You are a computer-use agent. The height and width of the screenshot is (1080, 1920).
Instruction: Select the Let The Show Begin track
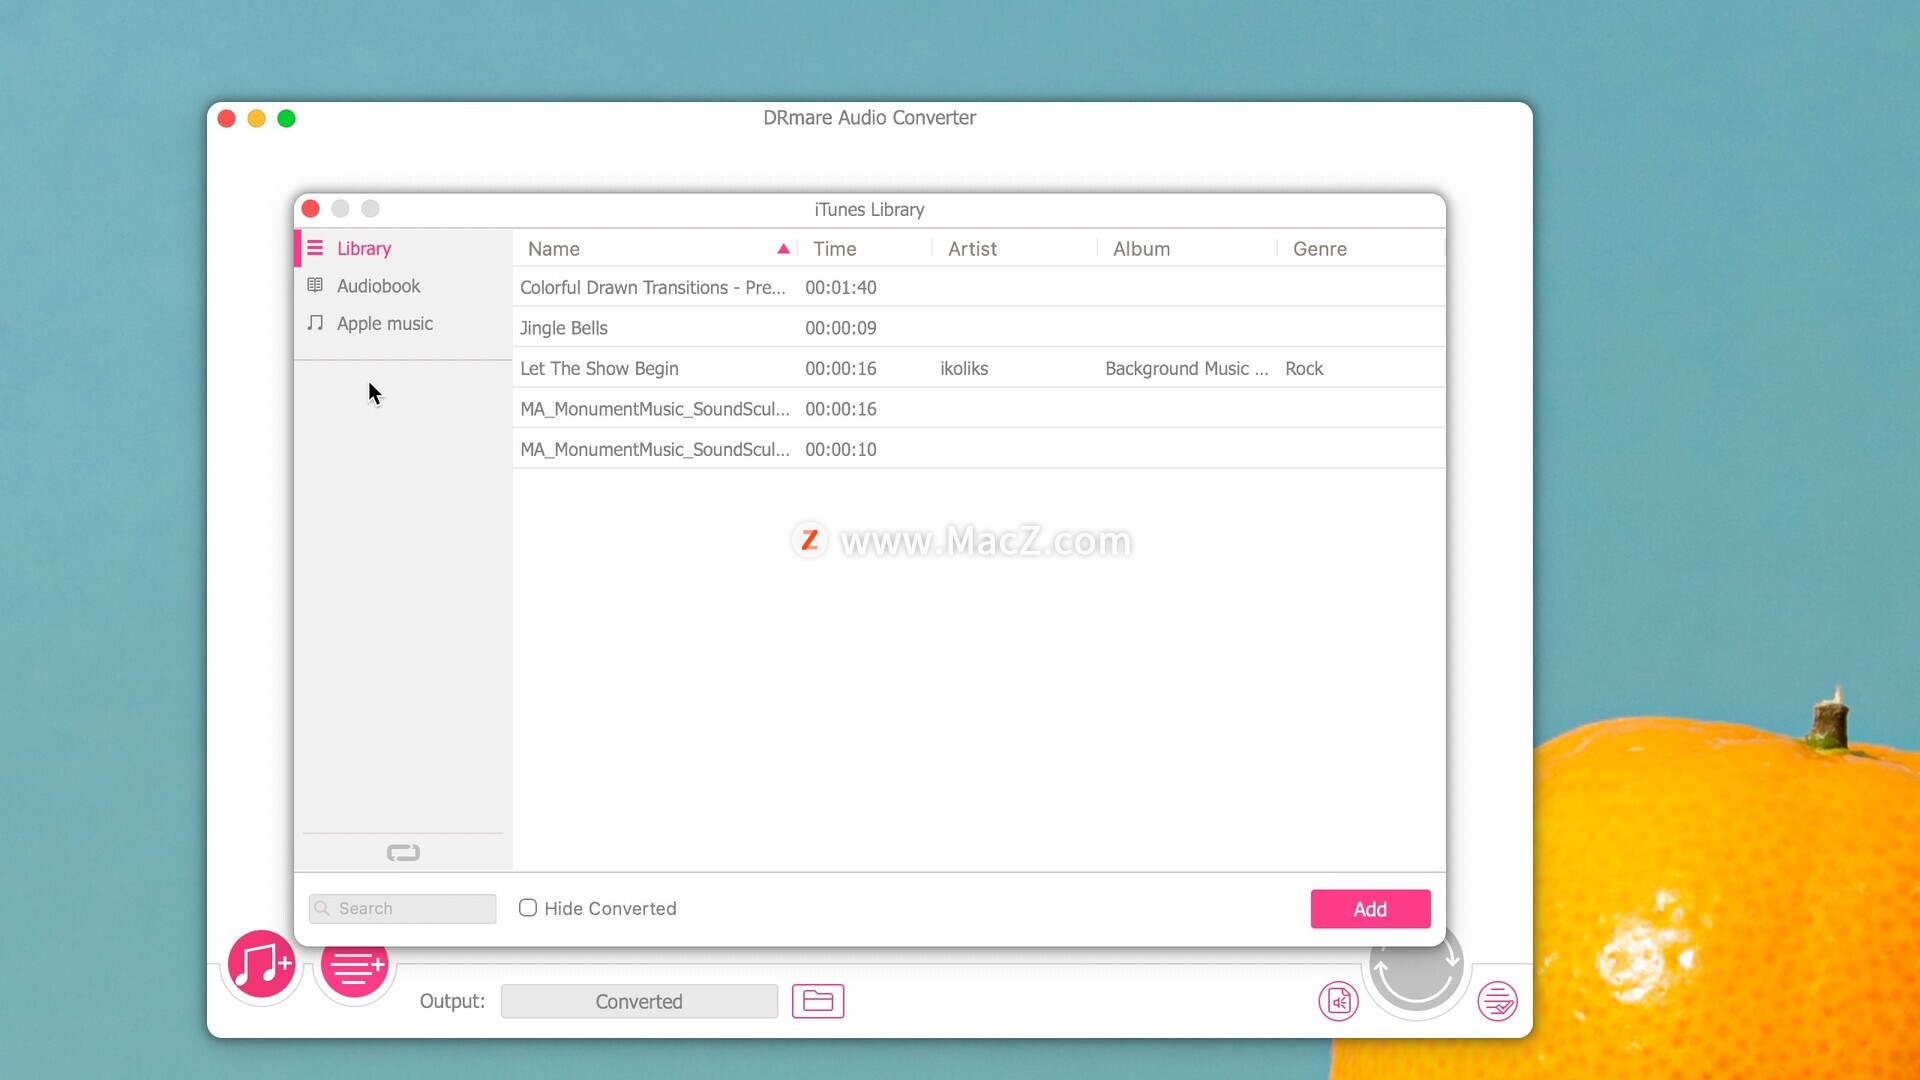pos(979,368)
